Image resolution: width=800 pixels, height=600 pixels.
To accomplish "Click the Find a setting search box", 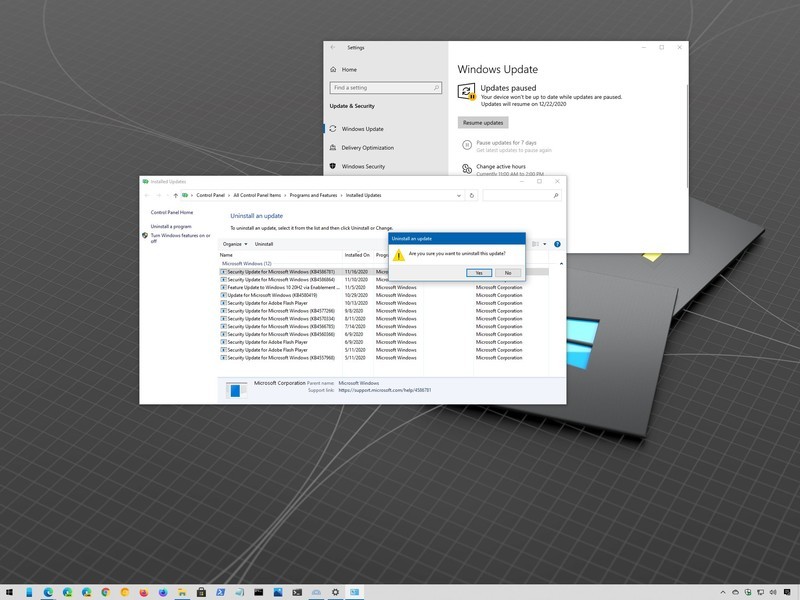I will [x=386, y=88].
